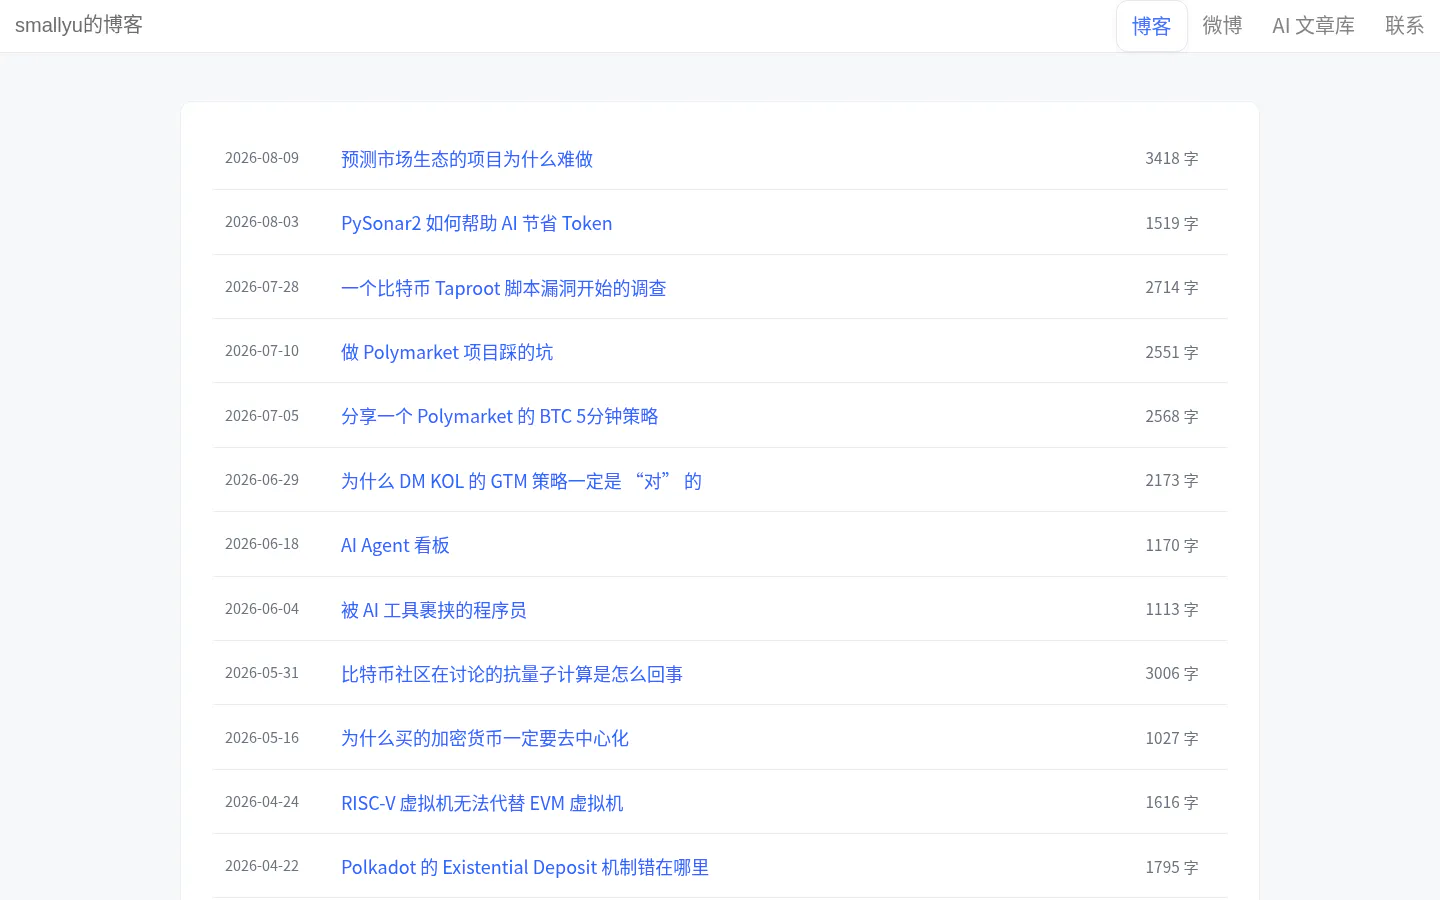Click the word count 2714 字

[1172, 288]
